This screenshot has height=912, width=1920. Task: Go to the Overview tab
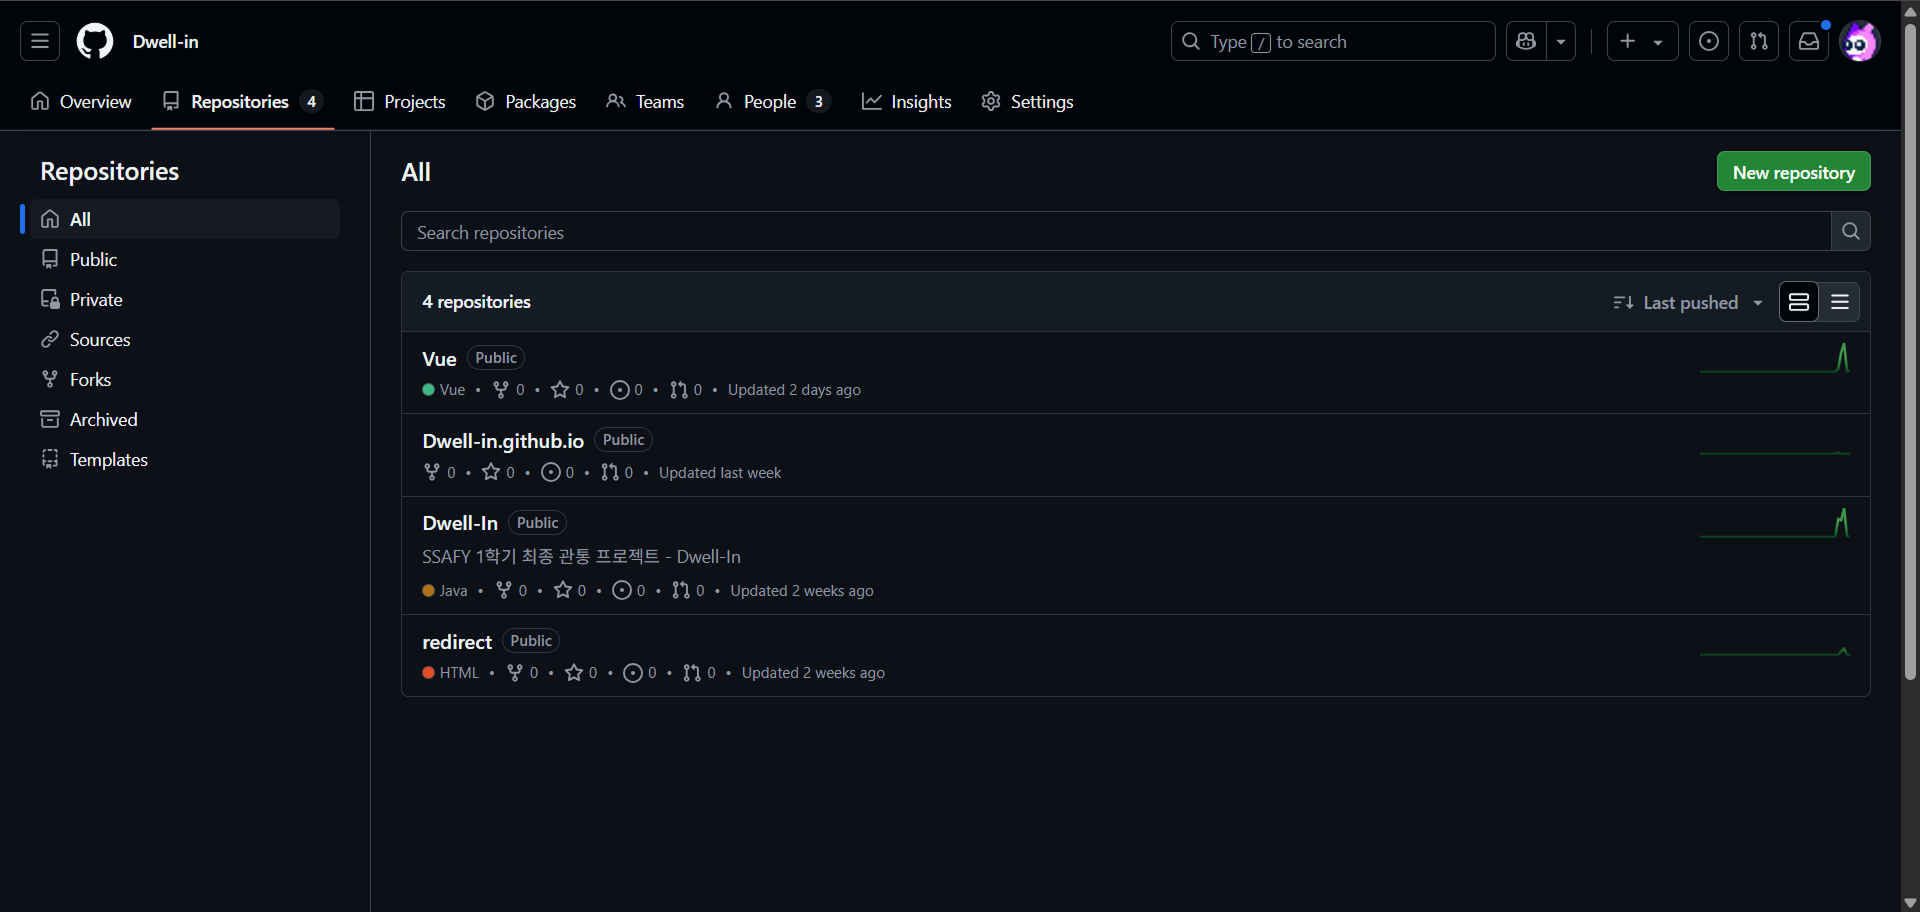81,101
